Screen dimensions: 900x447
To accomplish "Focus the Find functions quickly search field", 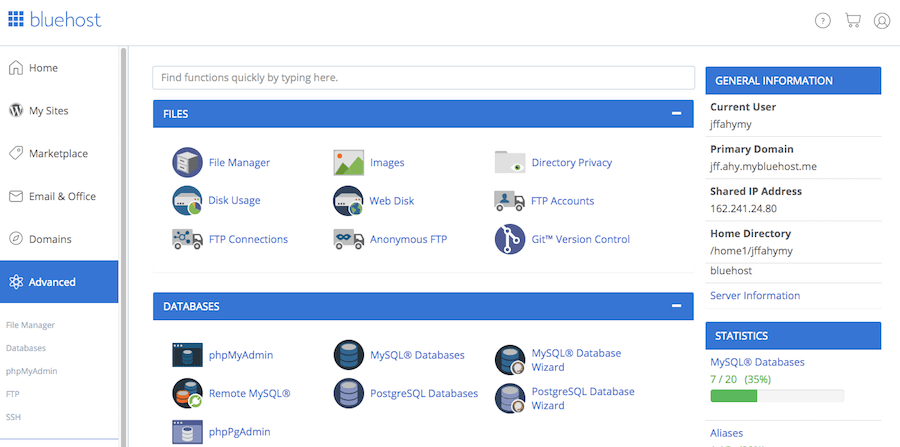I will click(424, 77).
